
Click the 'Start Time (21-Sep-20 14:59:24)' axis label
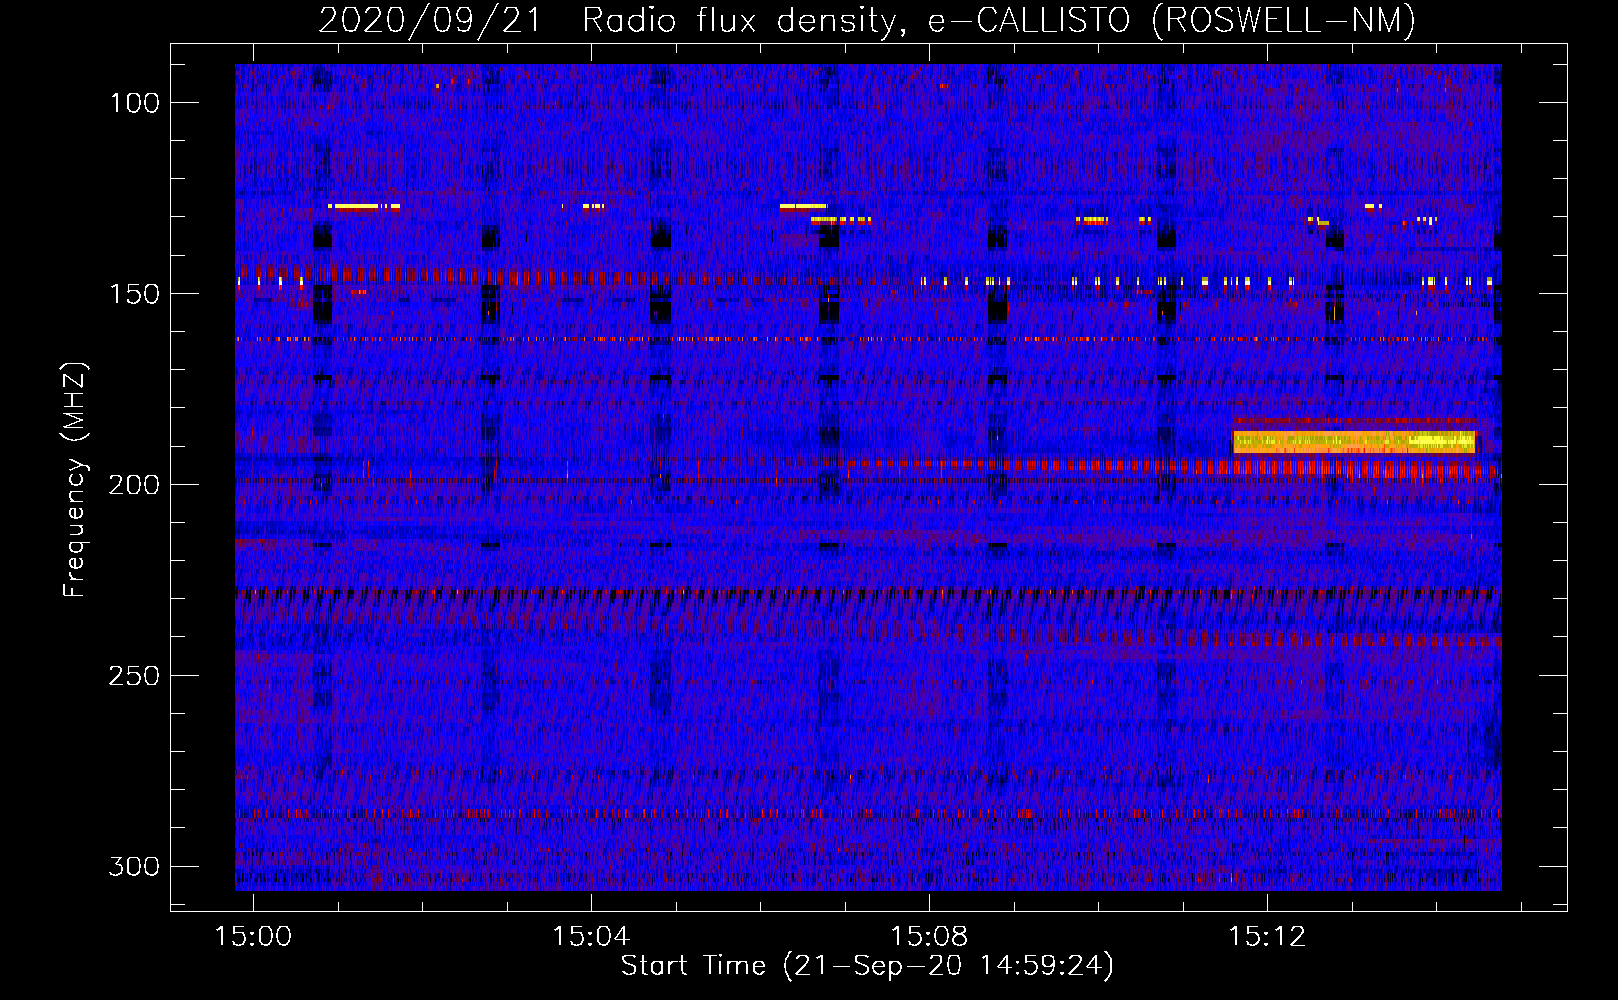[x=867, y=966]
